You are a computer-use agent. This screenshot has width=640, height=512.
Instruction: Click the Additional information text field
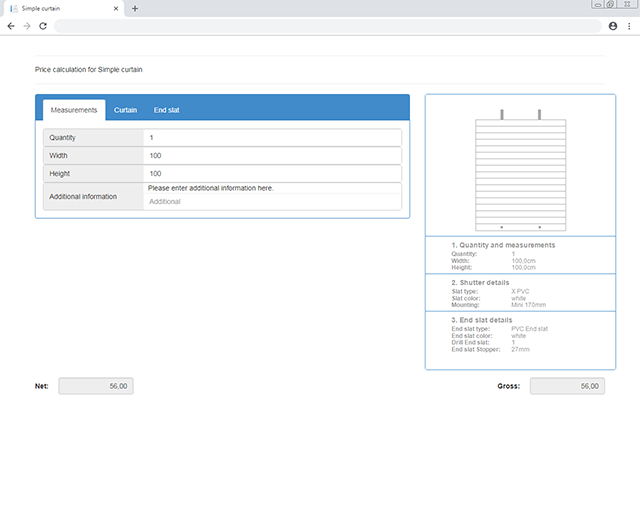point(272,202)
